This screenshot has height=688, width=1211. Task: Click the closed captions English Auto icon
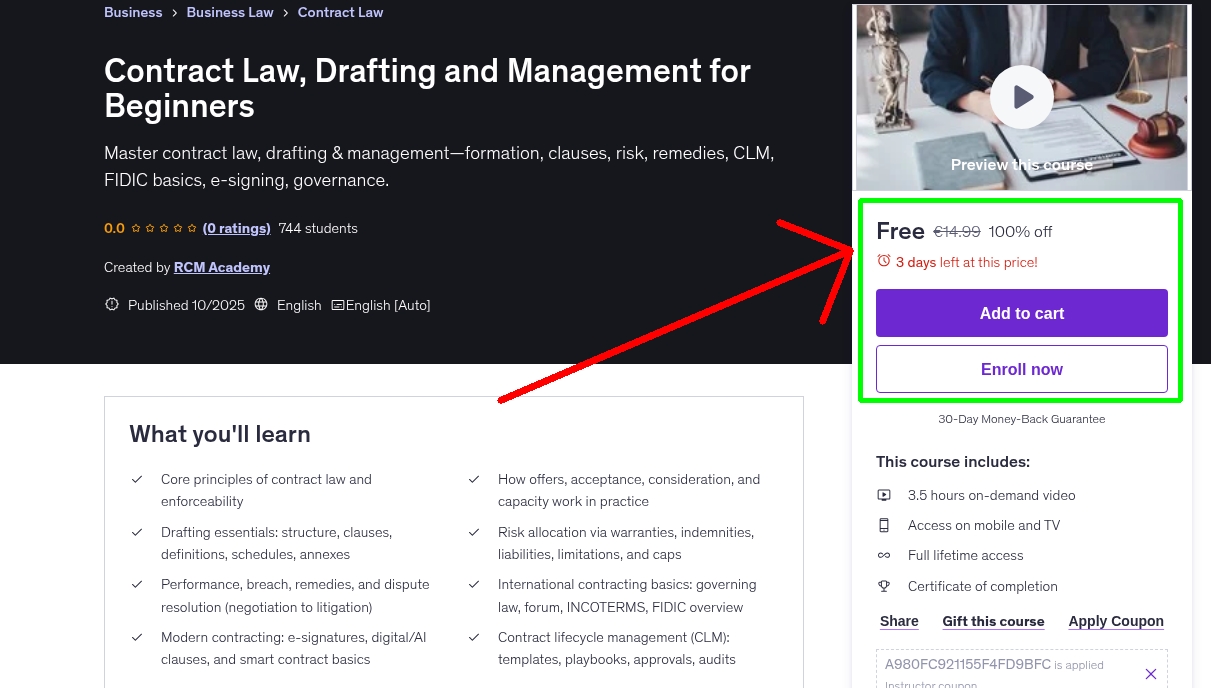(x=338, y=305)
